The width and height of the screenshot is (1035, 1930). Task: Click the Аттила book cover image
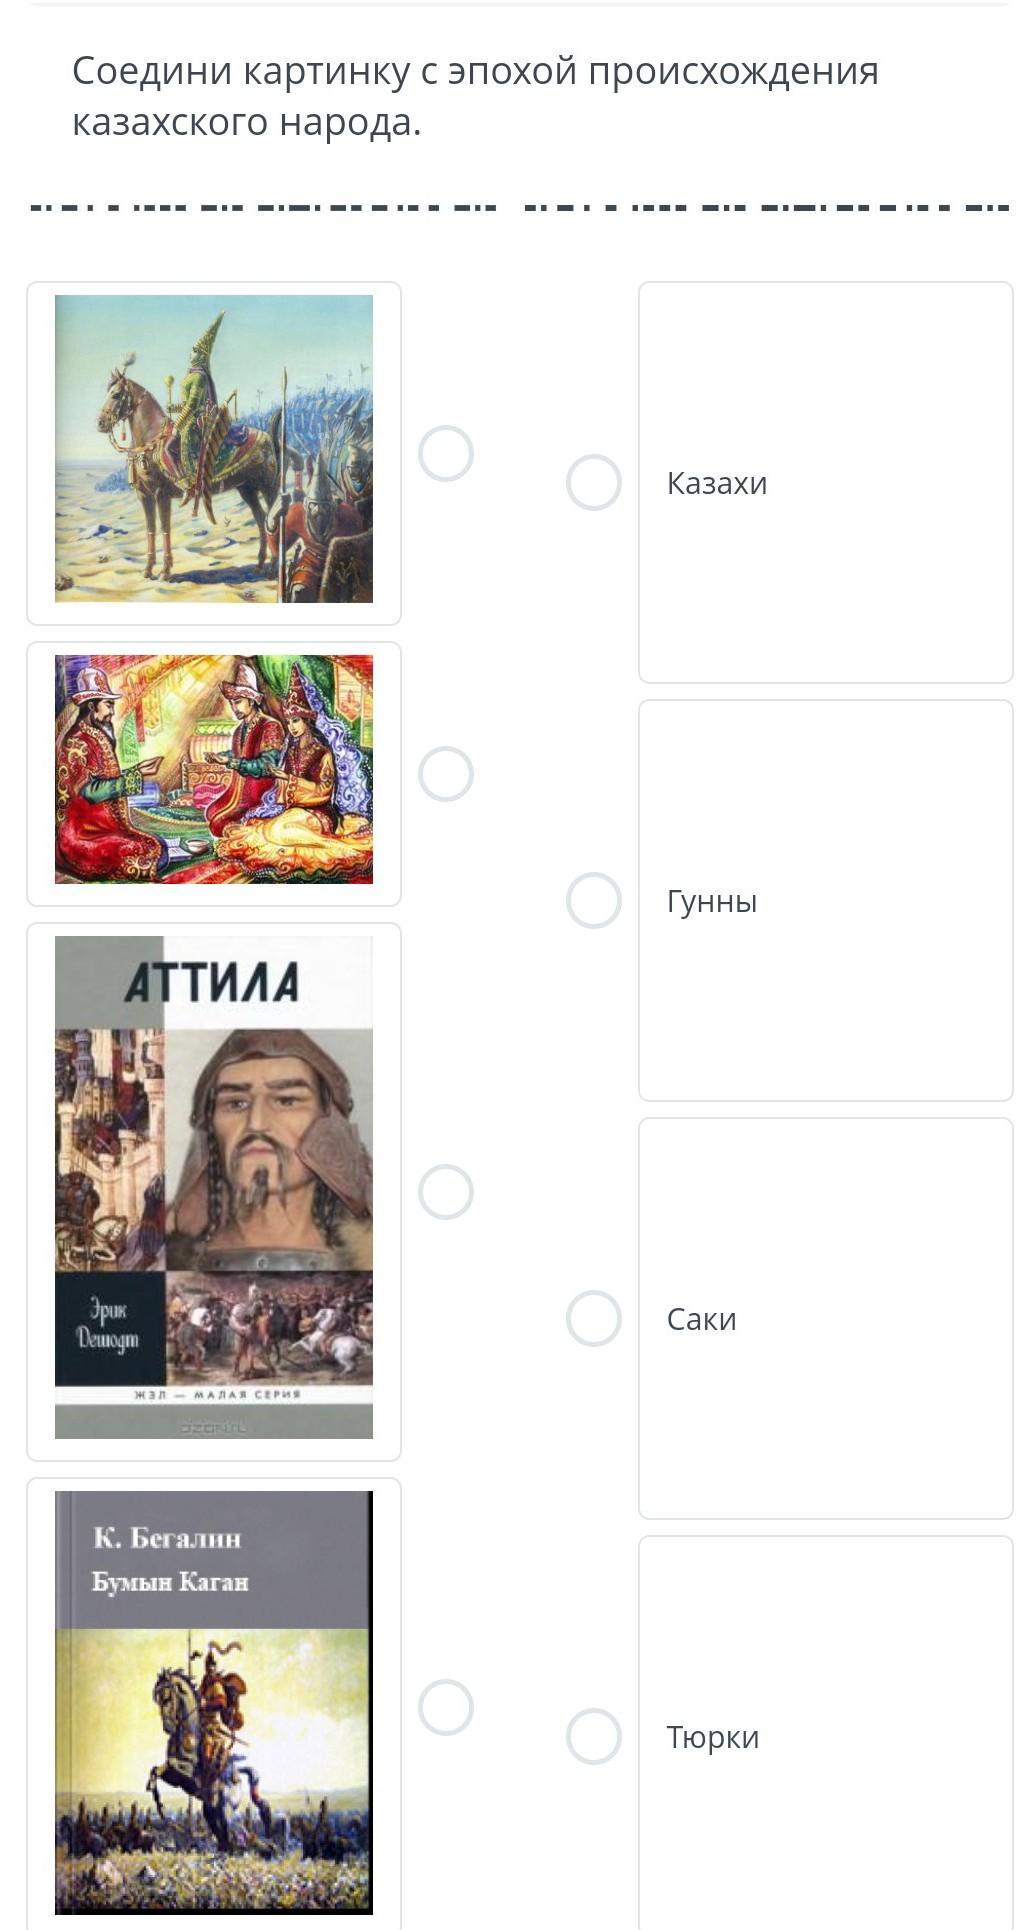pos(214,1188)
